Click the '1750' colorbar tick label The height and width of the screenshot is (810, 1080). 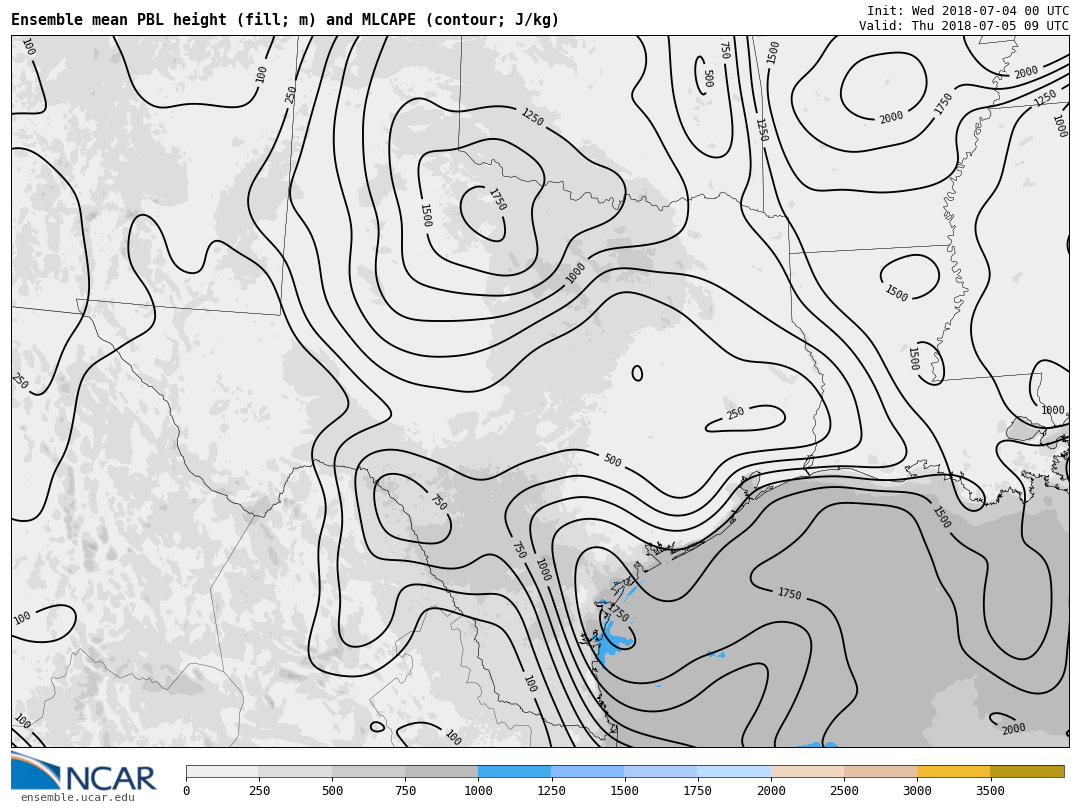pyautogui.click(x=697, y=790)
